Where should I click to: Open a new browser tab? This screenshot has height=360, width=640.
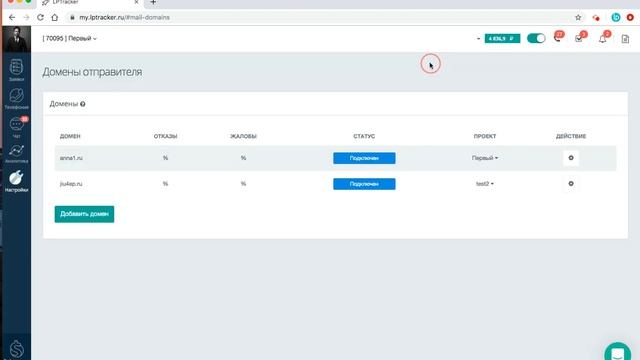click(x=153, y=2)
